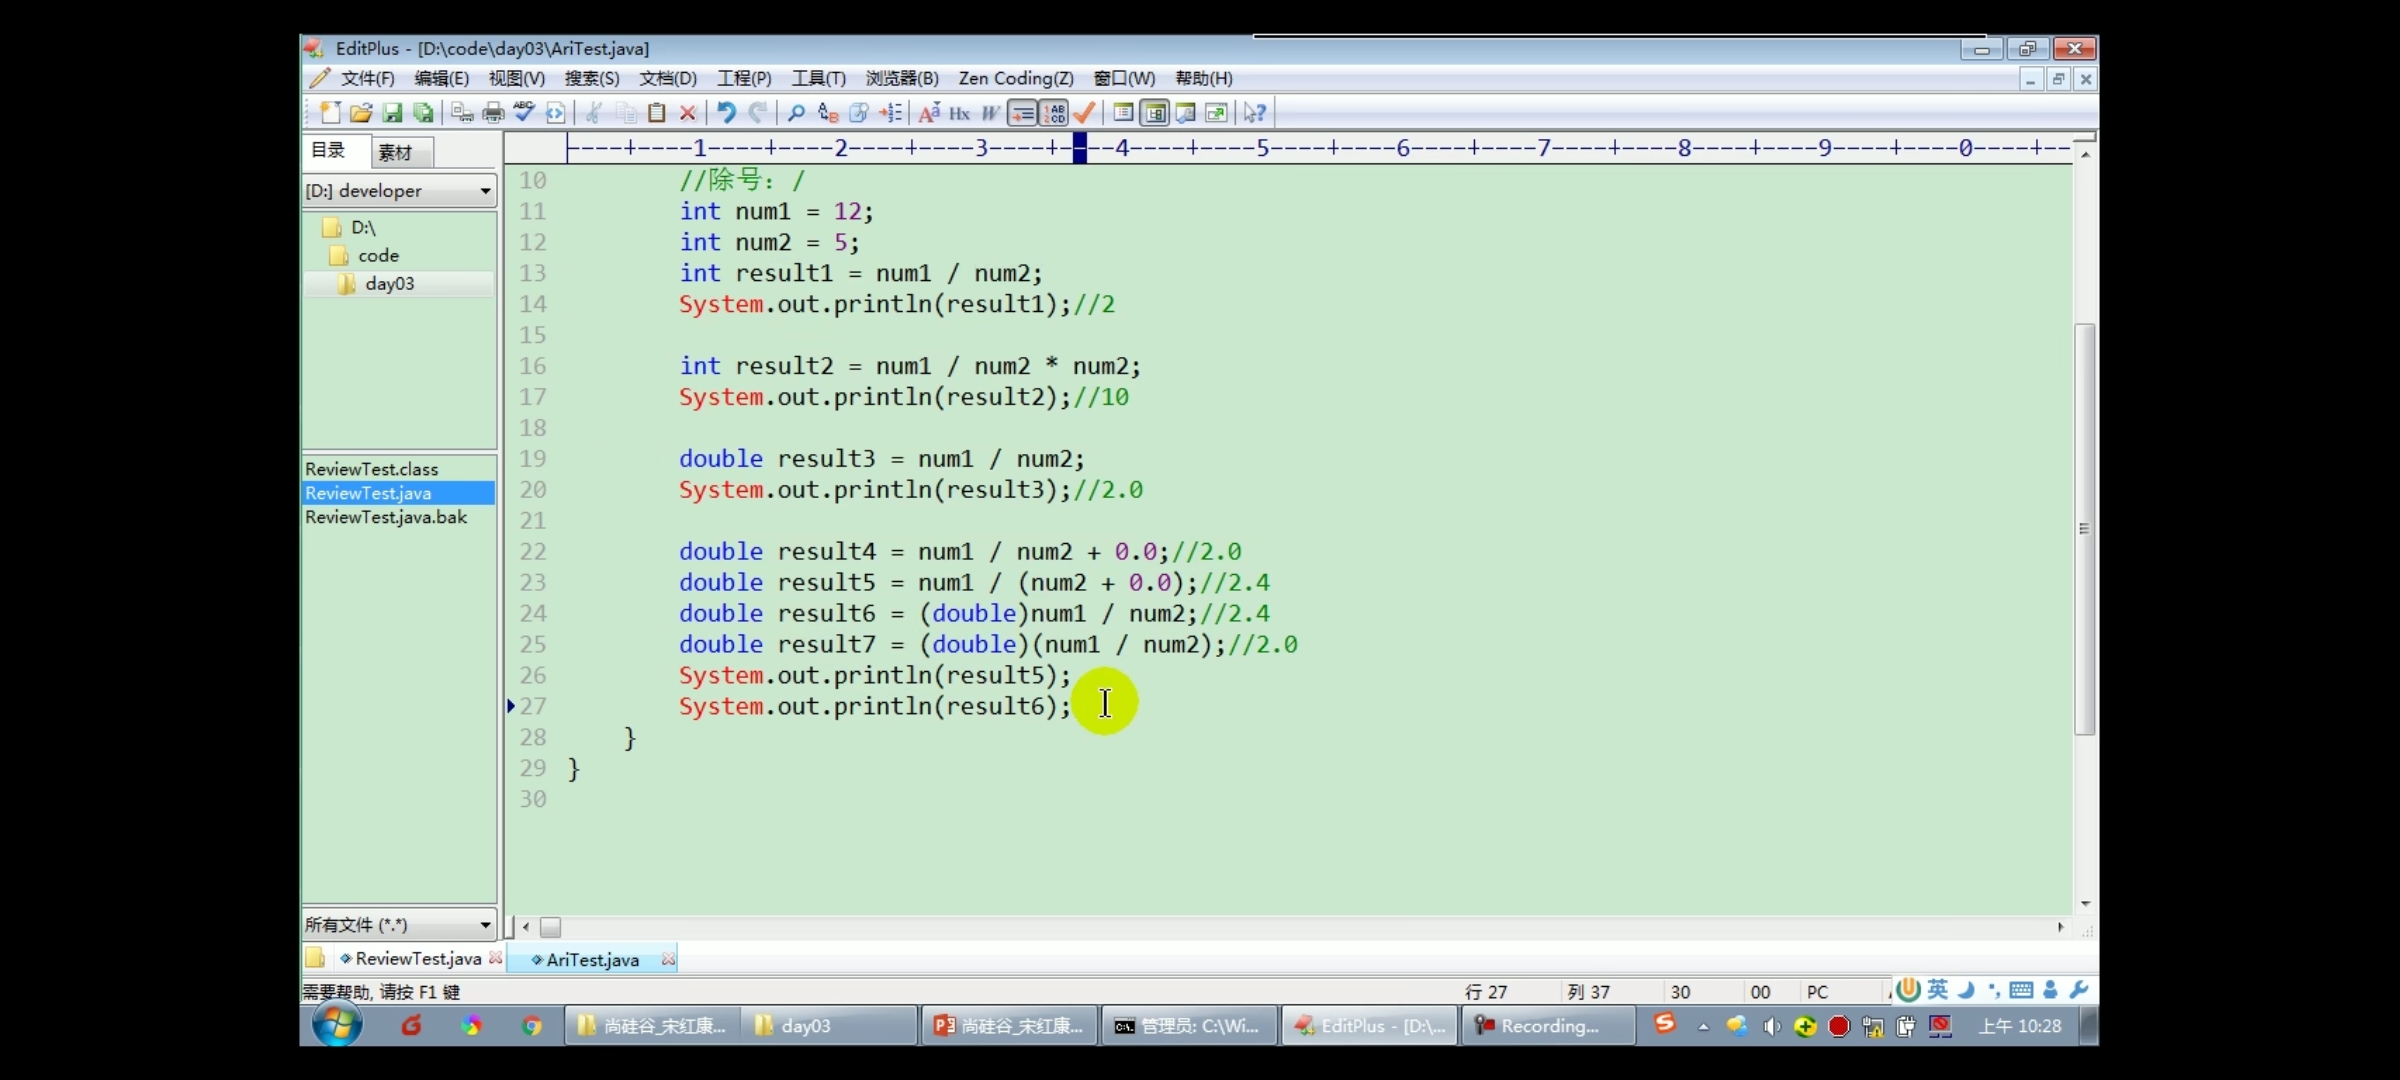The width and height of the screenshot is (2400, 1080).
Task: Open the 视图(V) menu
Action: click(516, 78)
